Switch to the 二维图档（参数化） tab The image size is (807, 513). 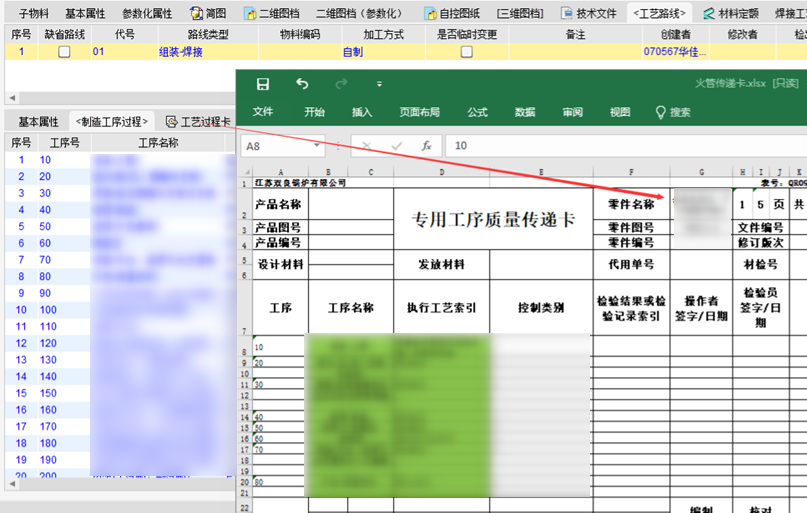coord(359,13)
